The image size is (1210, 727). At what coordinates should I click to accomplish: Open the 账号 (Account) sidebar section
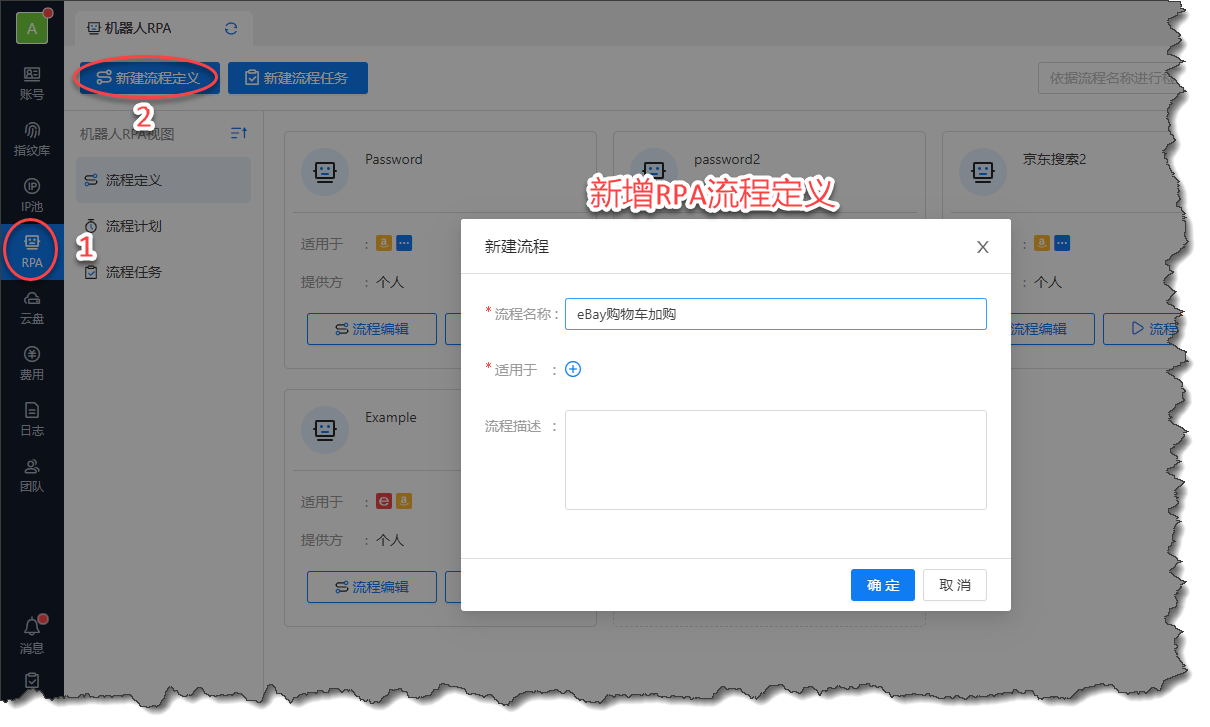tap(32, 83)
